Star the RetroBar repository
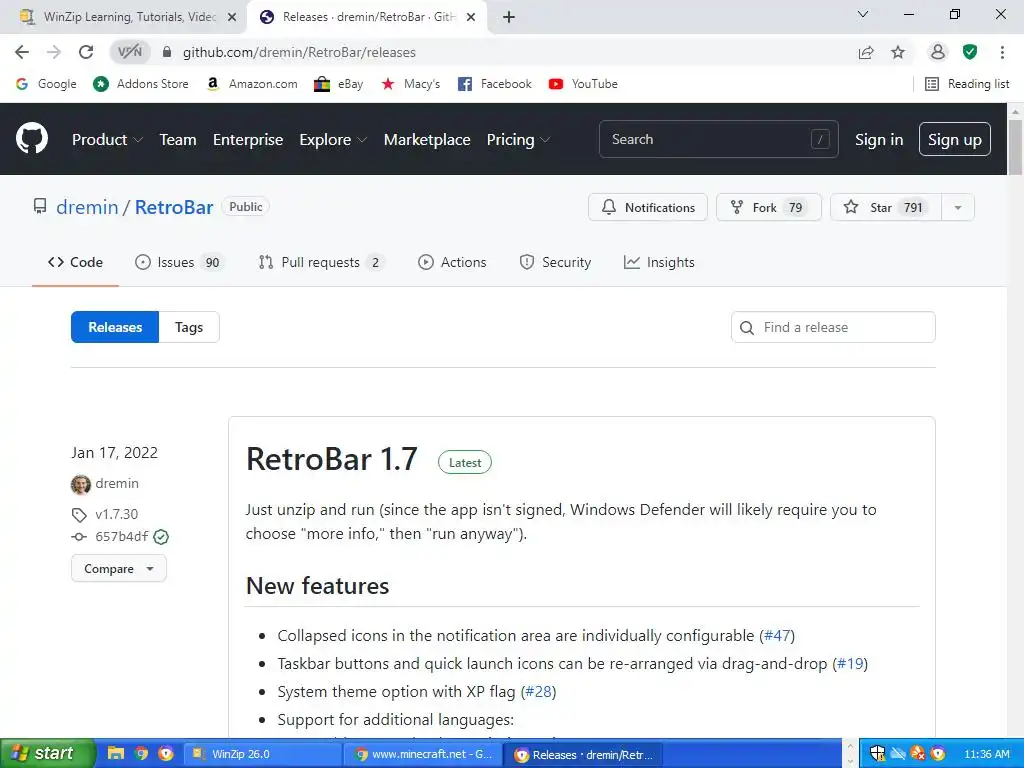Image resolution: width=1024 pixels, height=768 pixels. 885,207
